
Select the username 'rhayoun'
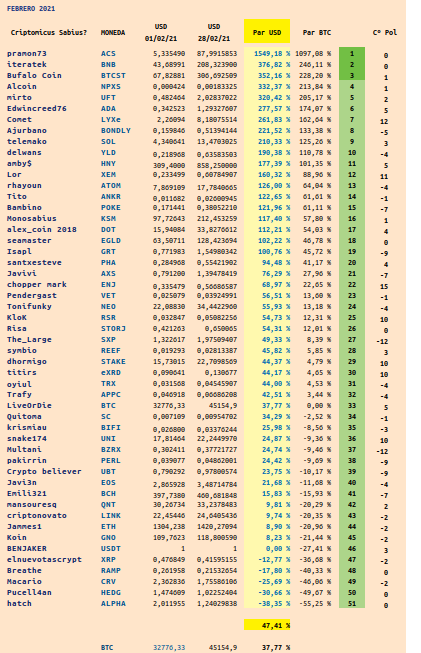pyautogui.click(x=24, y=185)
